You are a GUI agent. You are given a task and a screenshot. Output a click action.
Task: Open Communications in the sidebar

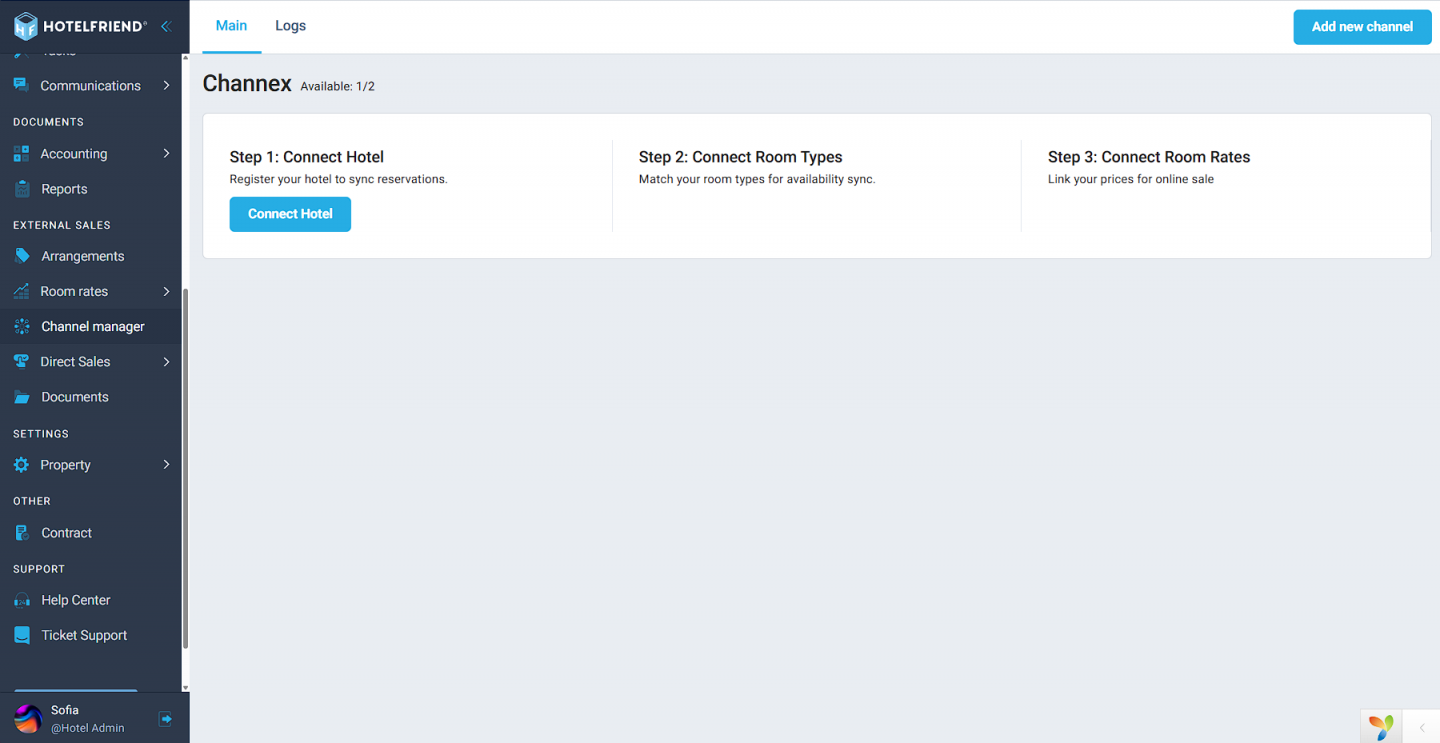pos(91,86)
